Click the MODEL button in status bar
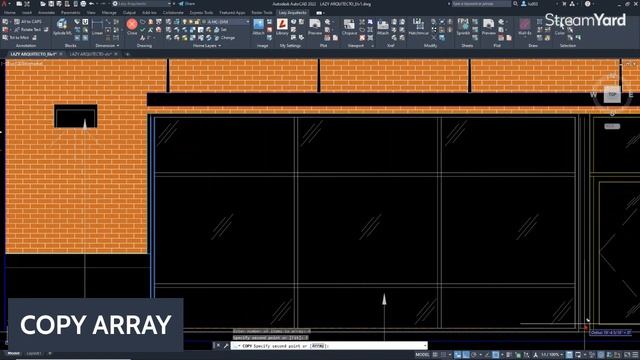Viewport: 640px width, 360px height. pyautogui.click(x=422, y=355)
